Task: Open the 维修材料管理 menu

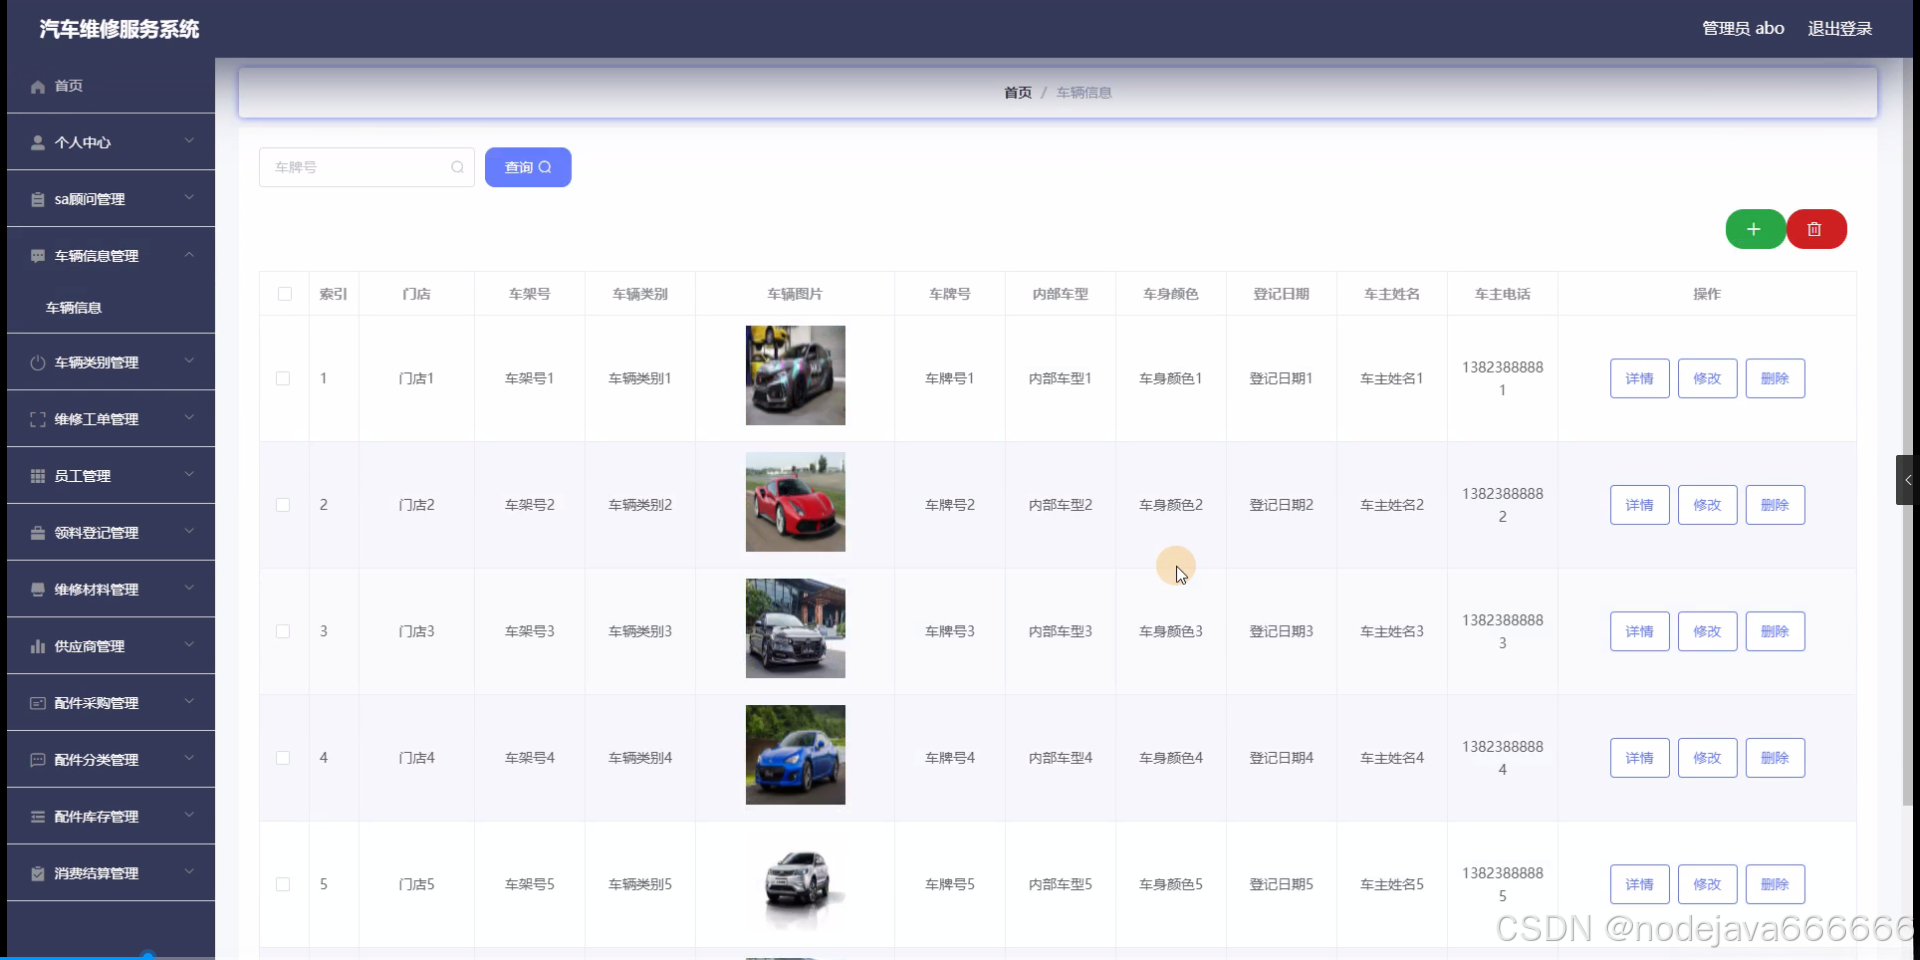Action: point(111,590)
